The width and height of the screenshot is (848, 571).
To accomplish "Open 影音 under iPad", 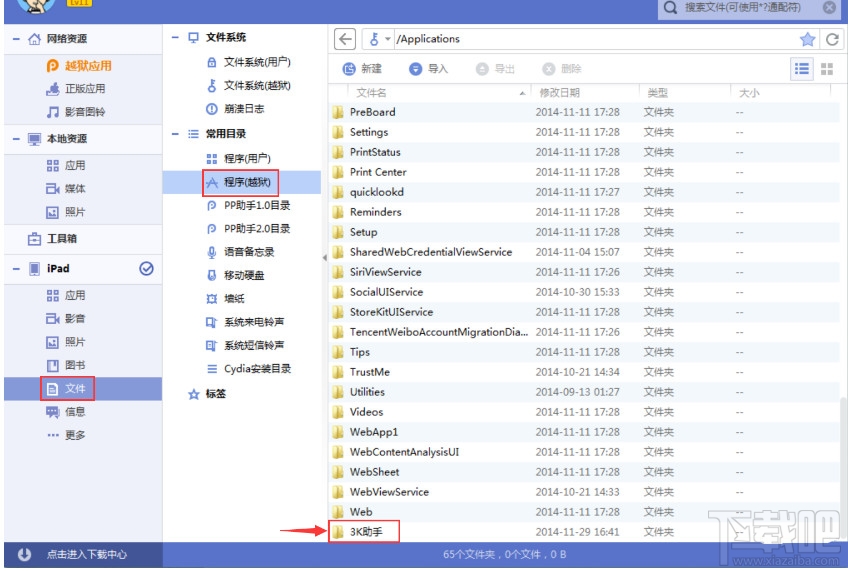I will coord(66,318).
